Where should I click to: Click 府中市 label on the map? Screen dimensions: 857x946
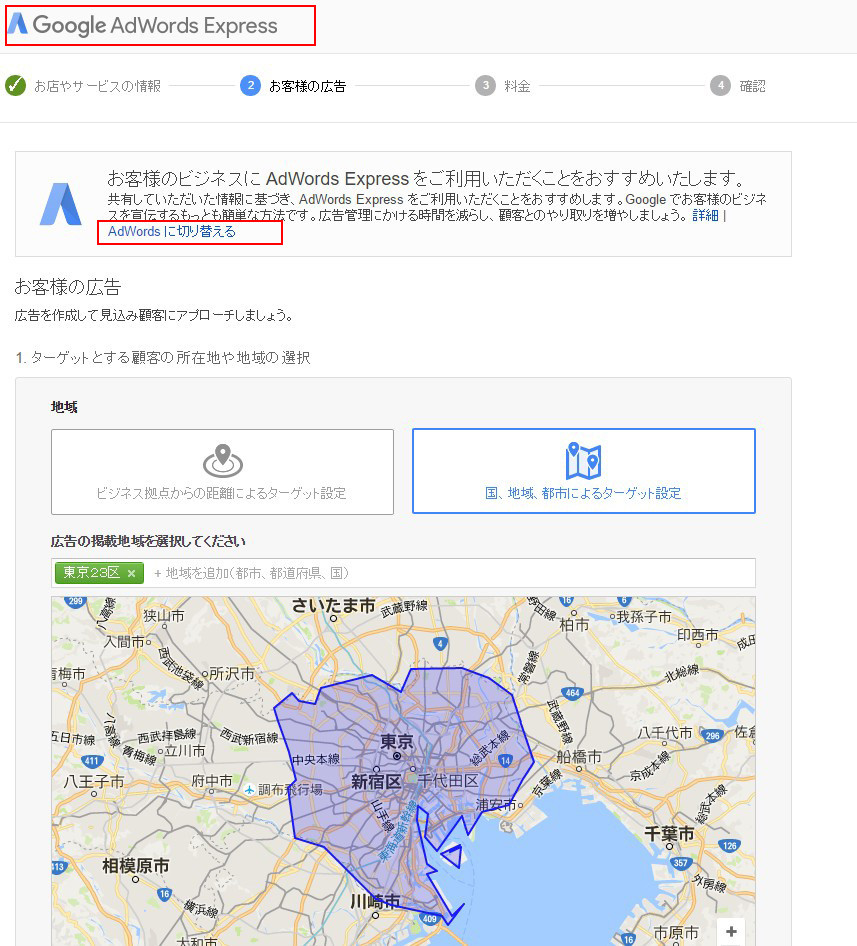212,781
